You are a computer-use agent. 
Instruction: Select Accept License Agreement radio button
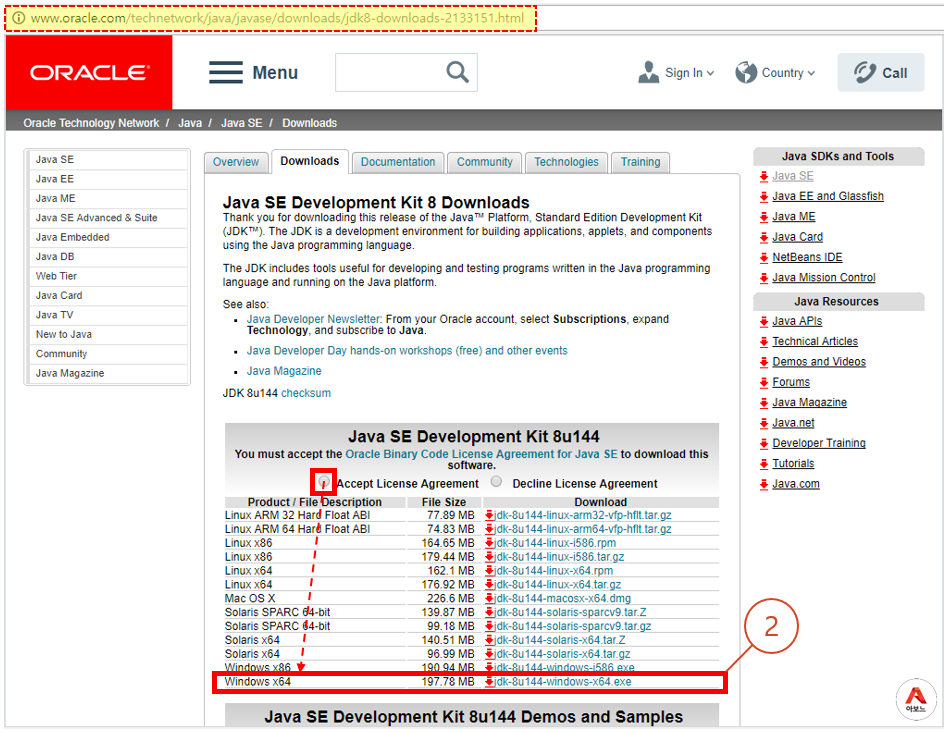click(324, 482)
